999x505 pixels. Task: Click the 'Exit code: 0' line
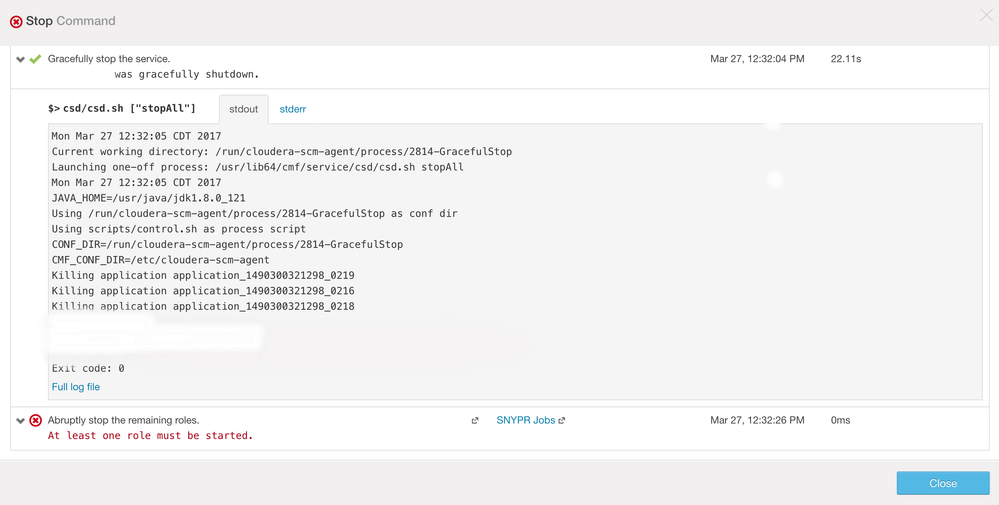(88, 368)
